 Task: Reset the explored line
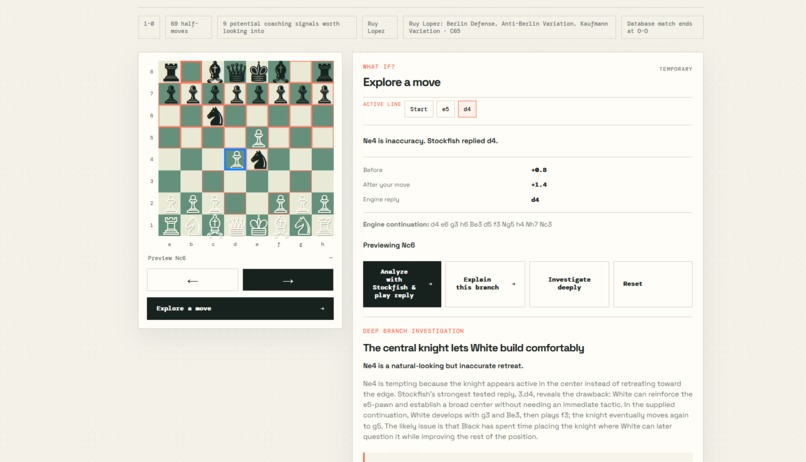[653, 284]
